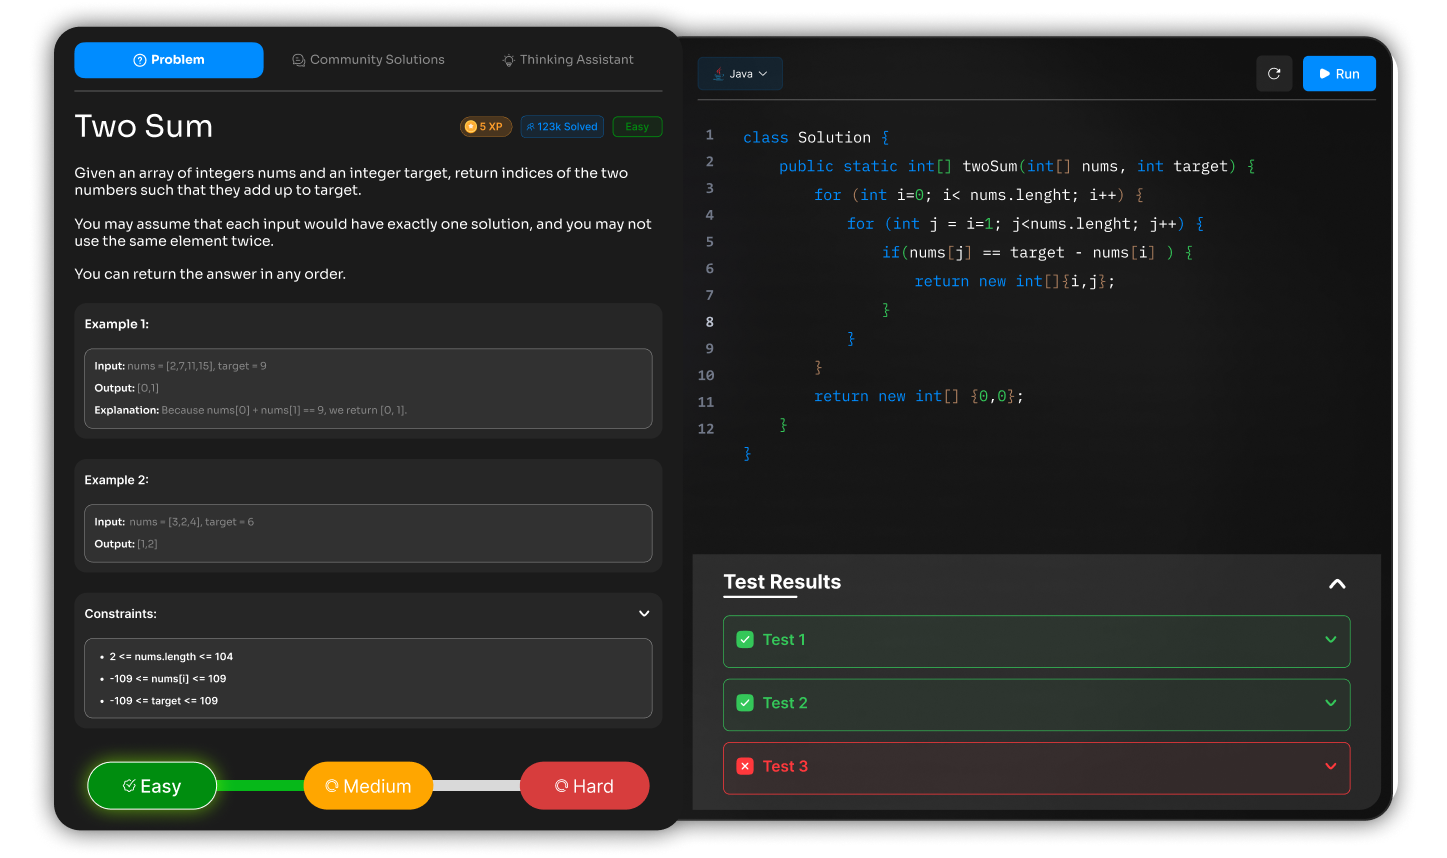
Task: Click the 5 XP coin badge
Action: (x=486, y=127)
